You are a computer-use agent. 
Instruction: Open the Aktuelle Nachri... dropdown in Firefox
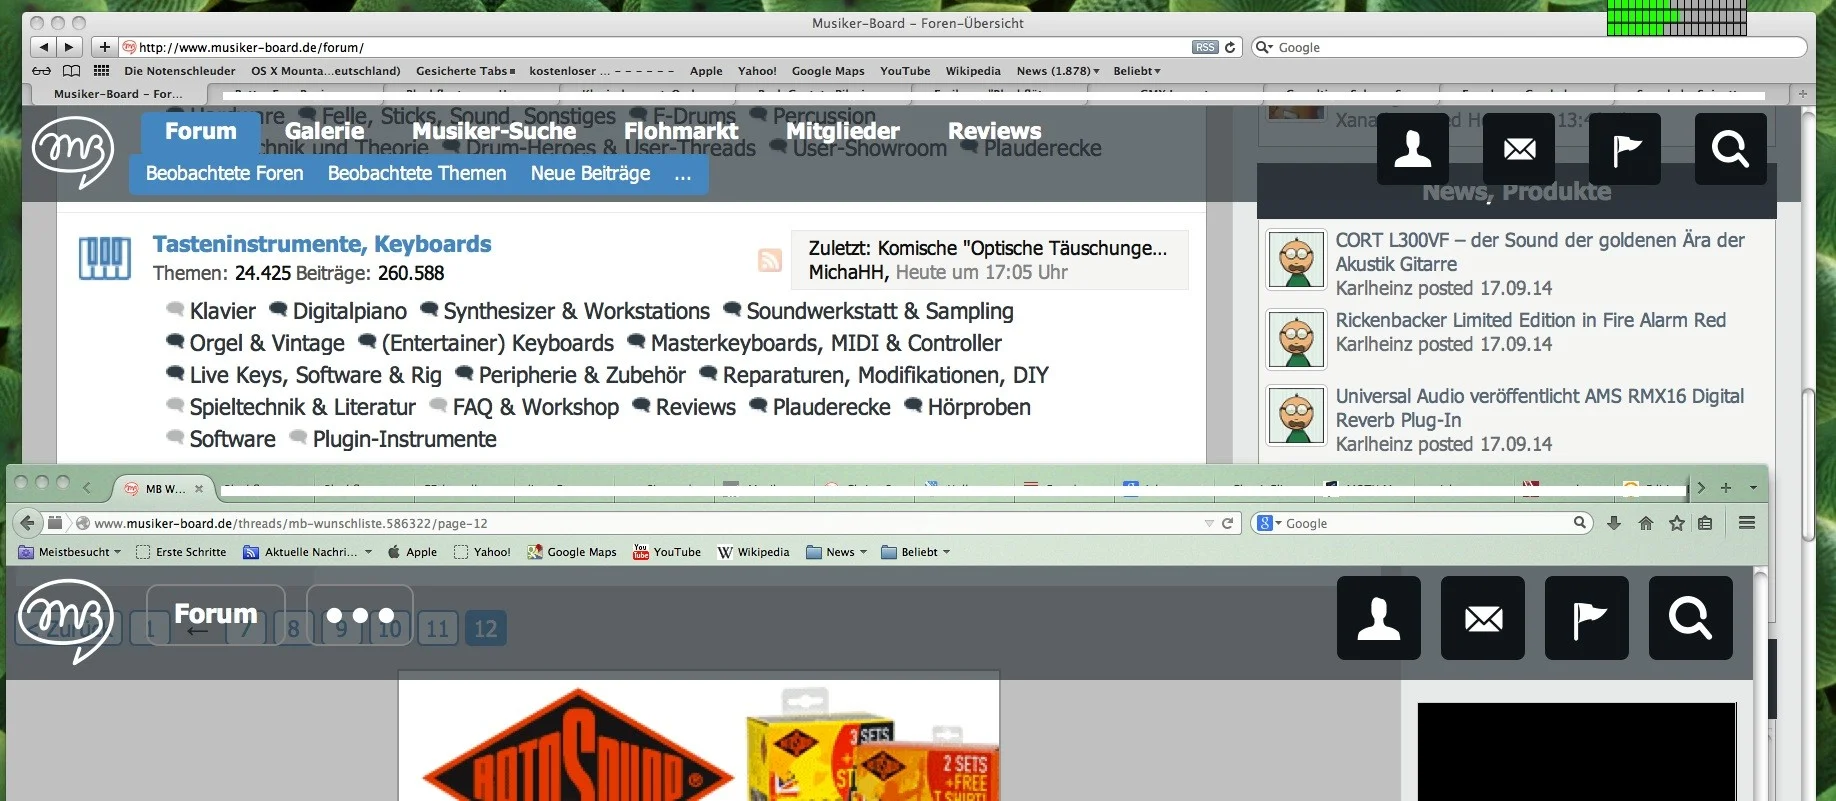click(308, 552)
